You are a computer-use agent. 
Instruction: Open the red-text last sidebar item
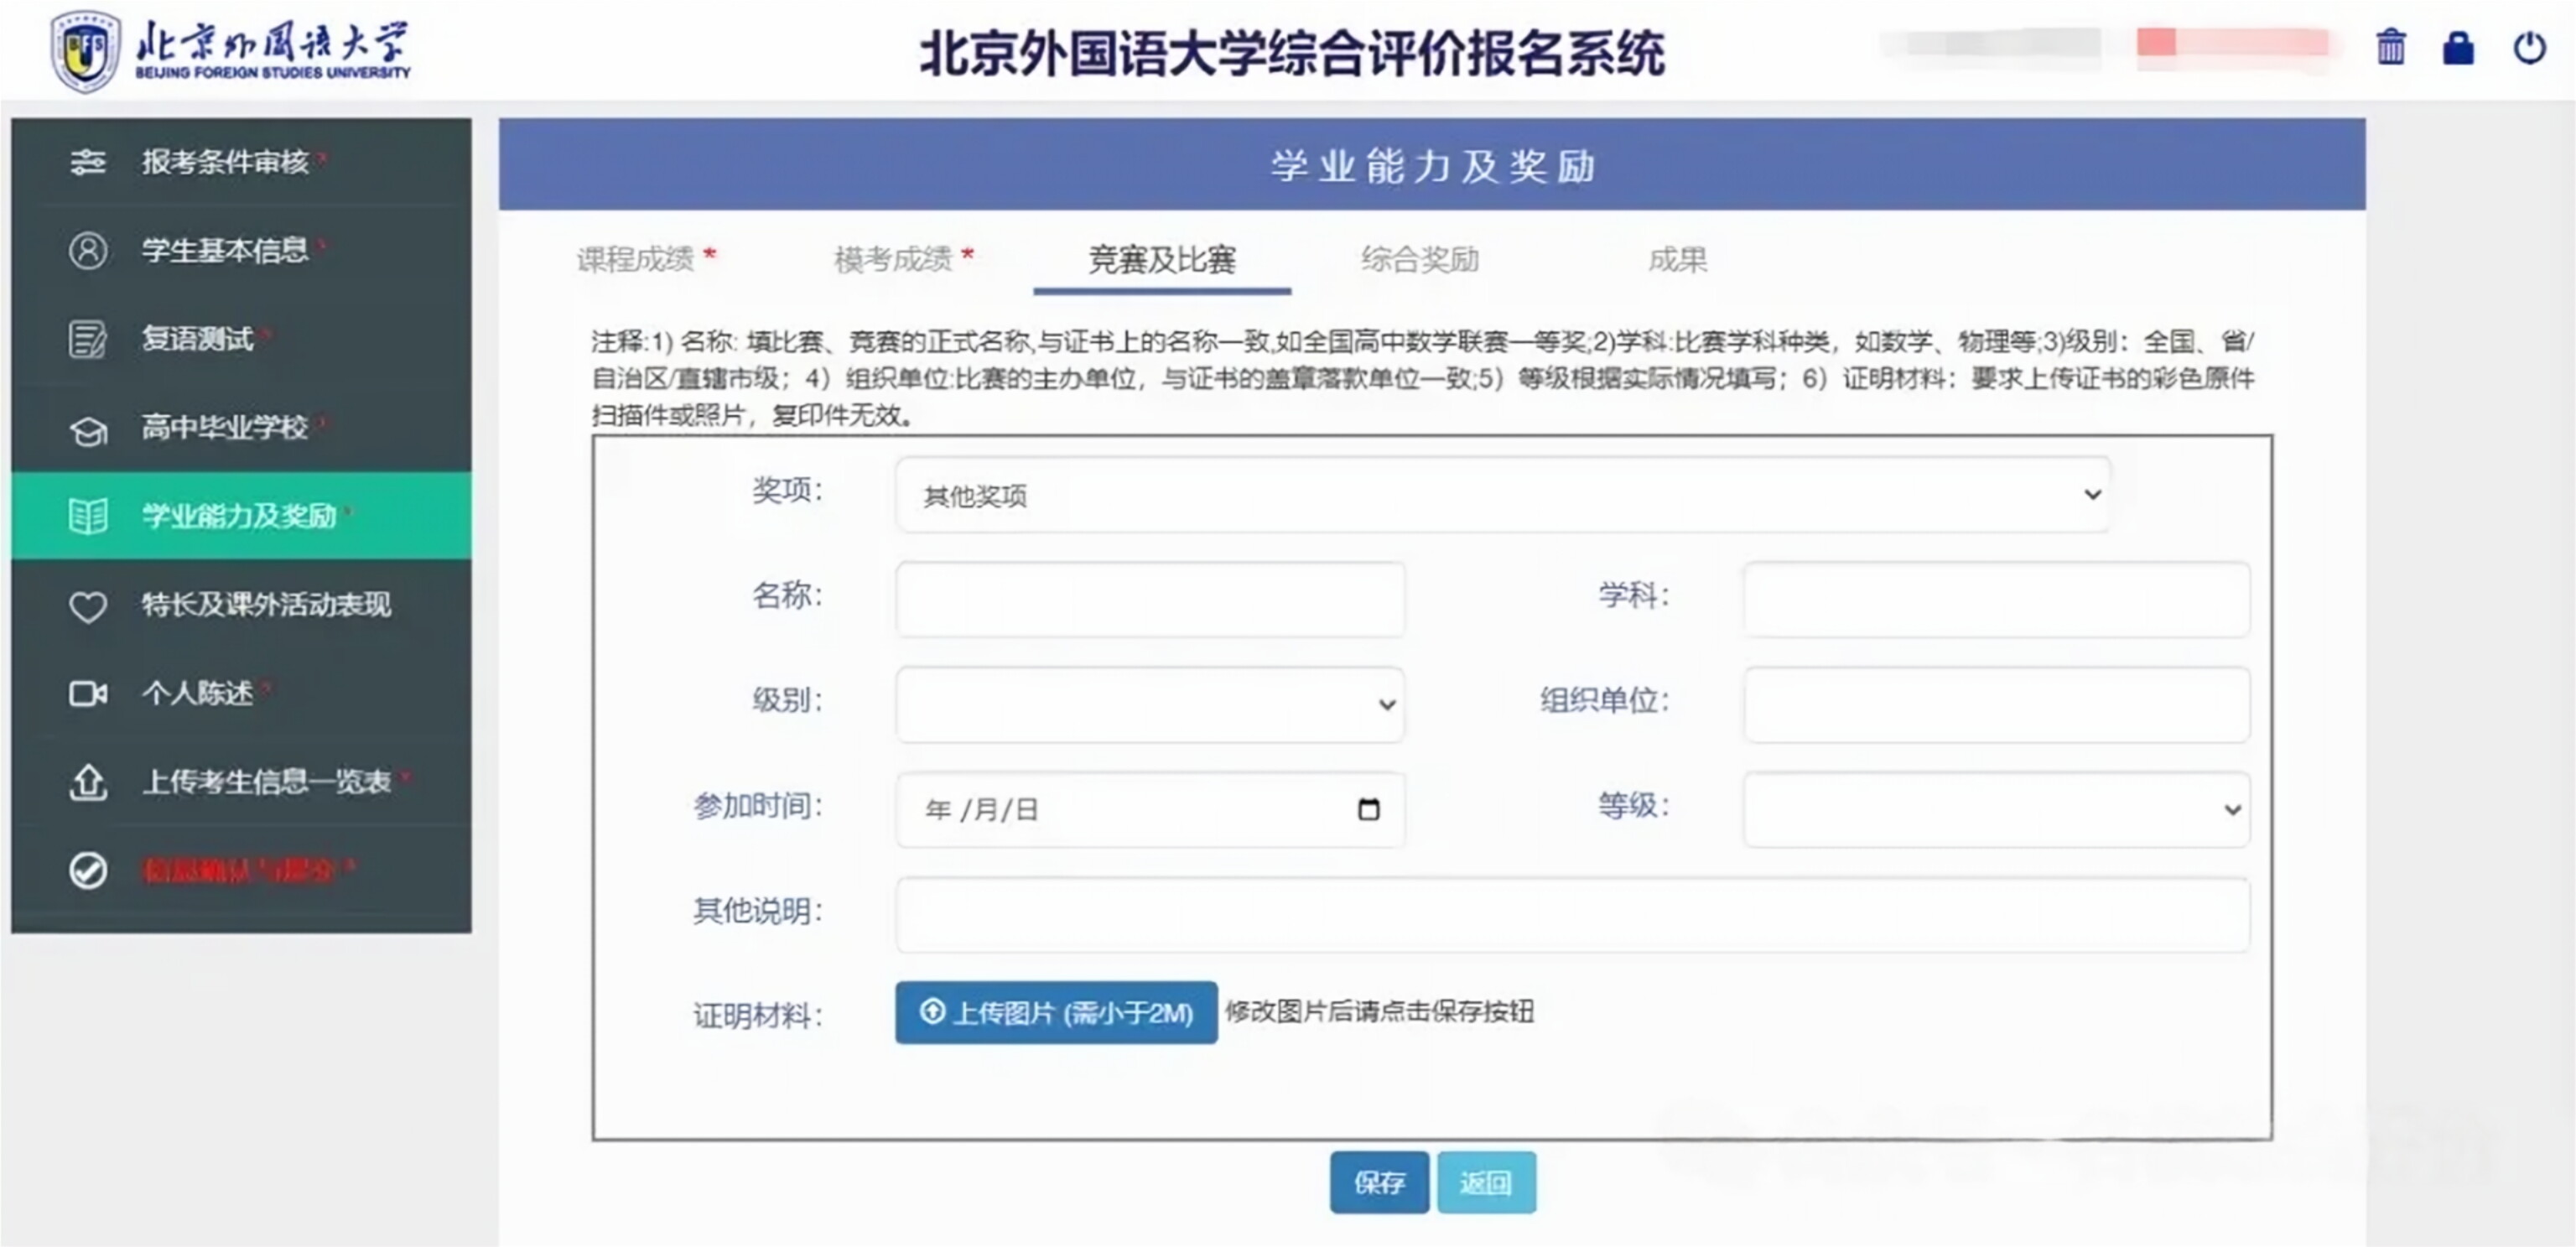(241, 870)
